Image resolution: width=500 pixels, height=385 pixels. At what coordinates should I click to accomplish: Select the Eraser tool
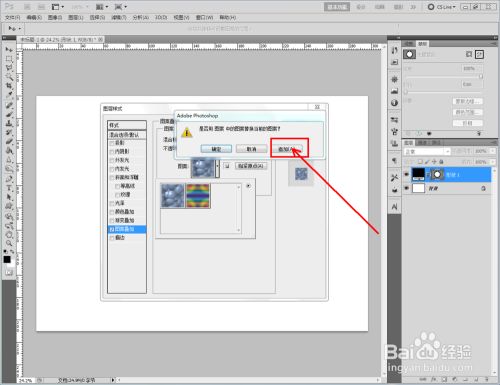click(x=9, y=142)
